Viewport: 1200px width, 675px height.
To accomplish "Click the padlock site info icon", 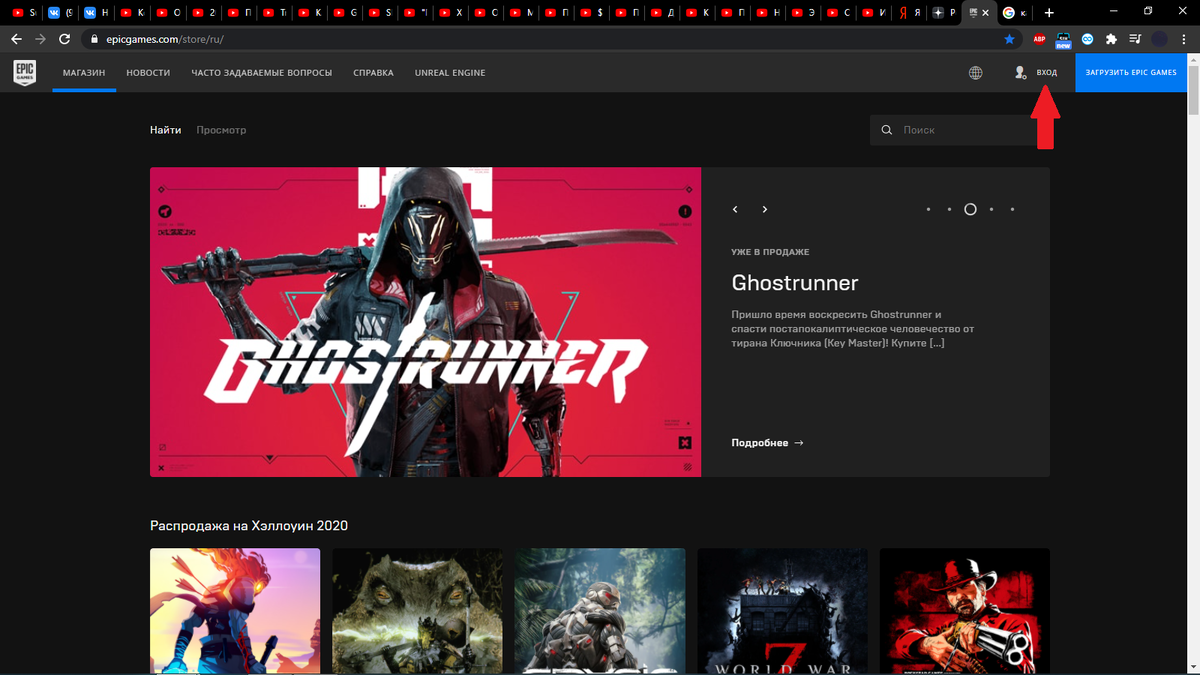I will pyautogui.click(x=94, y=39).
